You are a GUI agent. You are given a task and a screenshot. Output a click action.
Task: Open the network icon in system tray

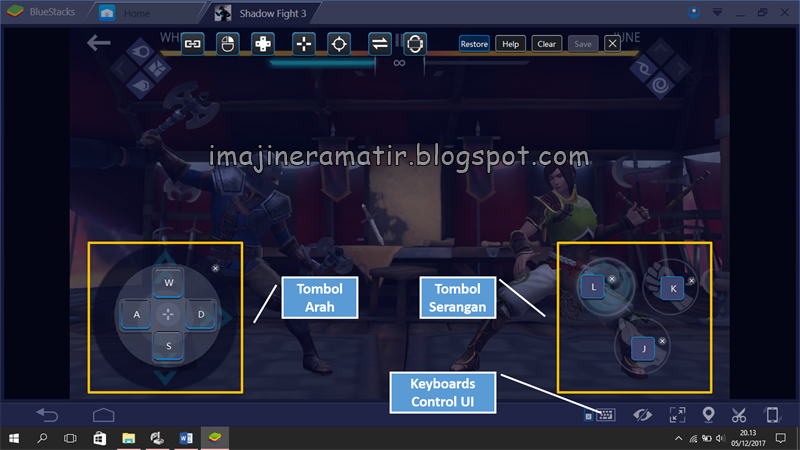coord(693,438)
